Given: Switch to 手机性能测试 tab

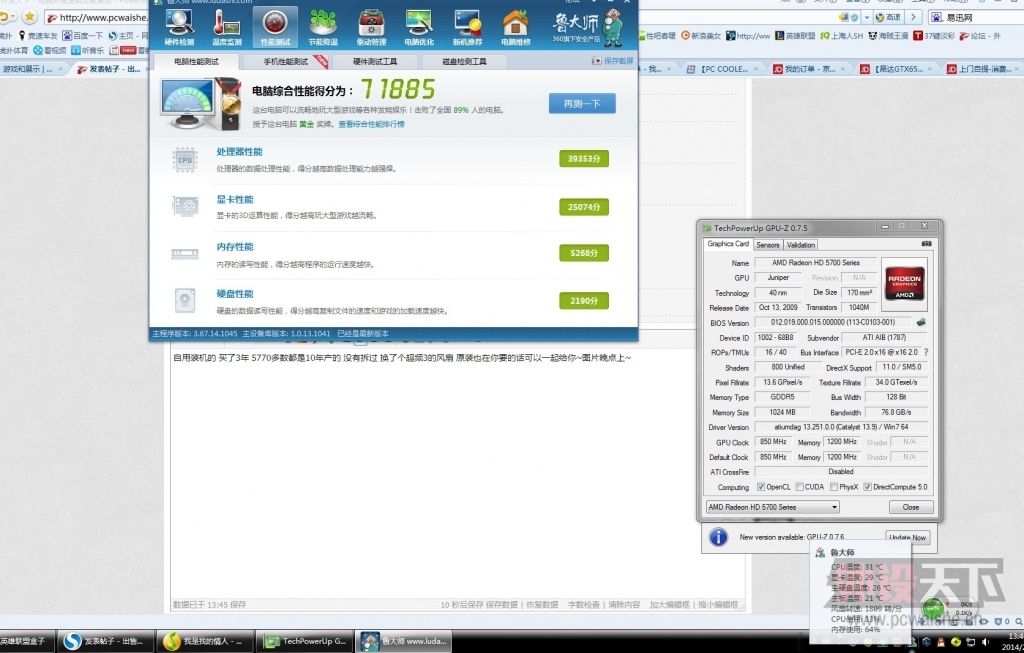Looking at the screenshot, I should coord(285,61).
